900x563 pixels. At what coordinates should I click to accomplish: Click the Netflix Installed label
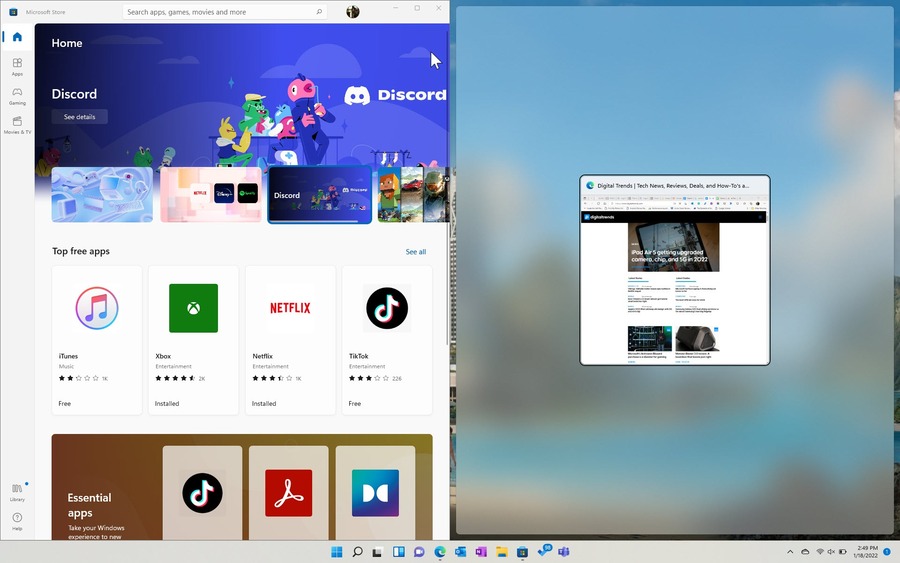click(x=264, y=403)
